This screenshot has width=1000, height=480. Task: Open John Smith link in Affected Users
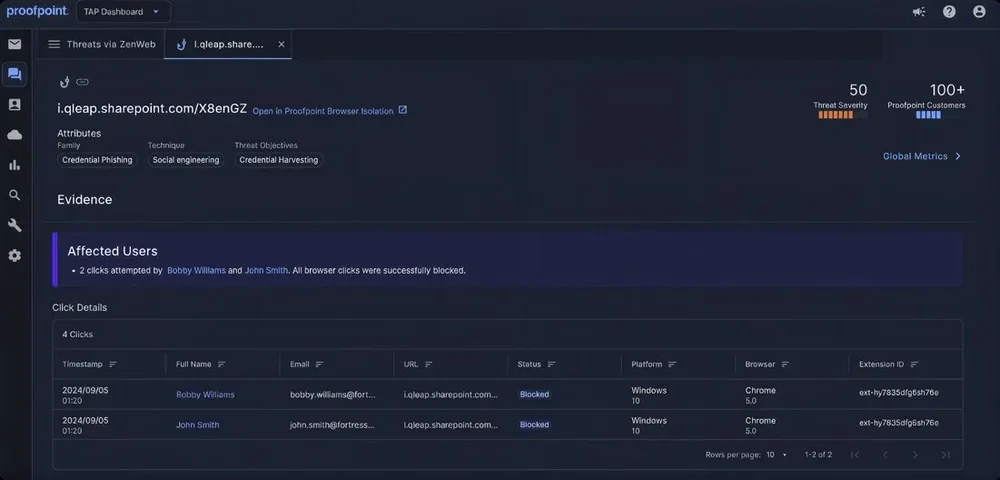pos(266,270)
